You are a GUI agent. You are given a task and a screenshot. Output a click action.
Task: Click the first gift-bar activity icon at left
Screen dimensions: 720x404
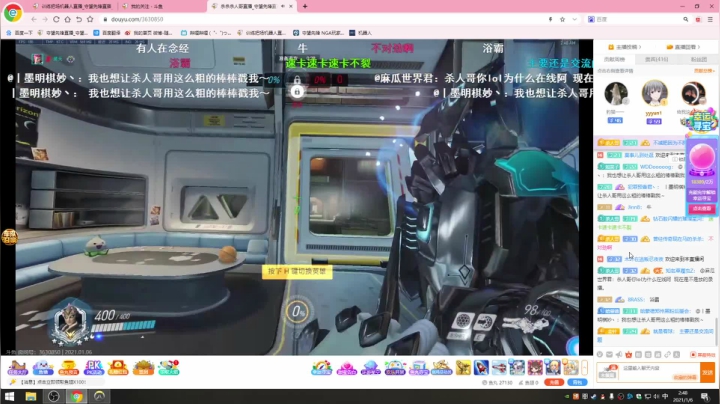(x=17, y=368)
